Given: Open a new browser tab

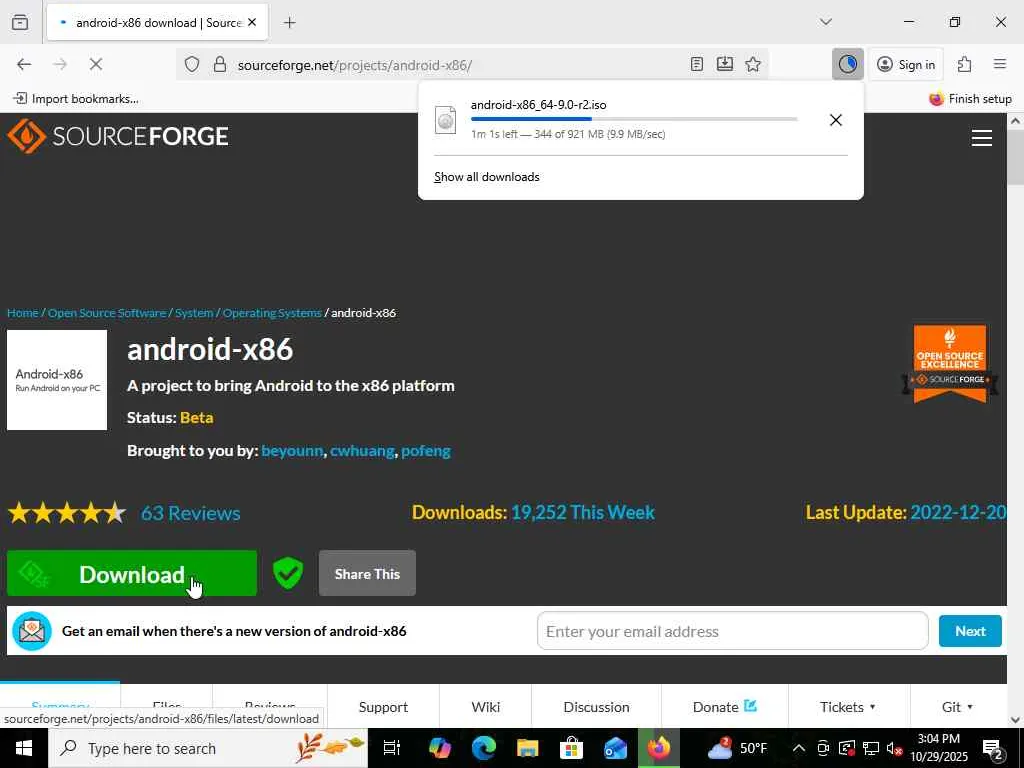Looking at the screenshot, I should (x=290, y=23).
